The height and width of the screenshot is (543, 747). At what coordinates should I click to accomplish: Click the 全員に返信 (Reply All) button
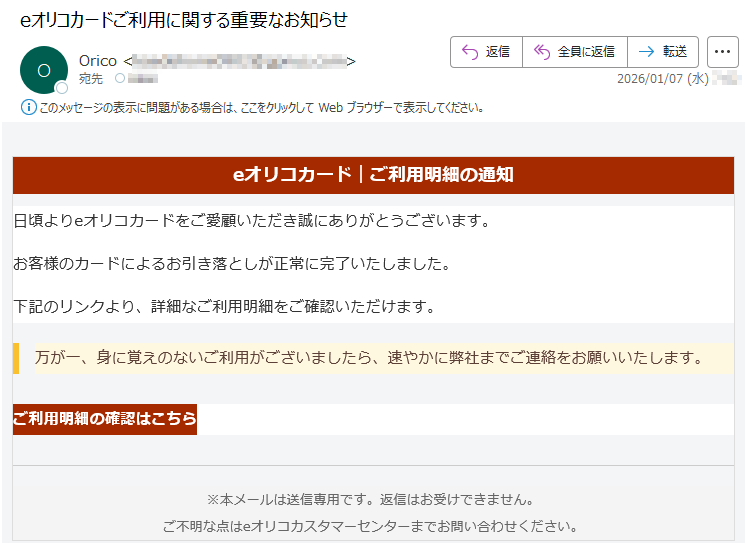click(x=575, y=52)
